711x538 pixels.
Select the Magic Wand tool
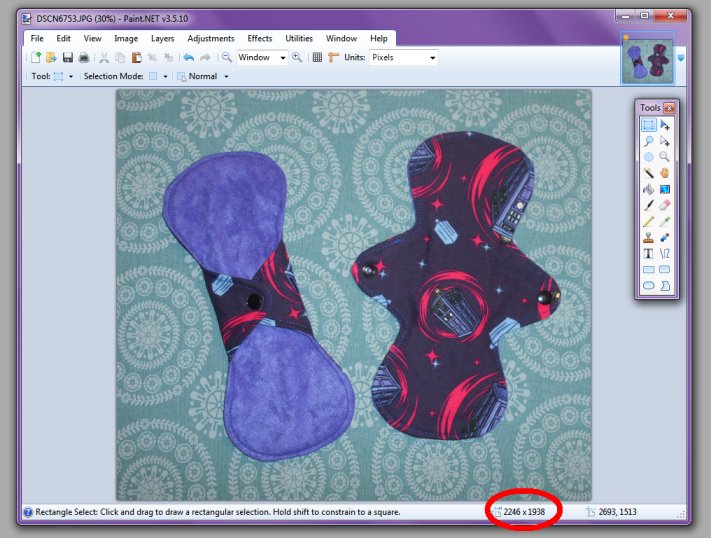(x=648, y=173)
